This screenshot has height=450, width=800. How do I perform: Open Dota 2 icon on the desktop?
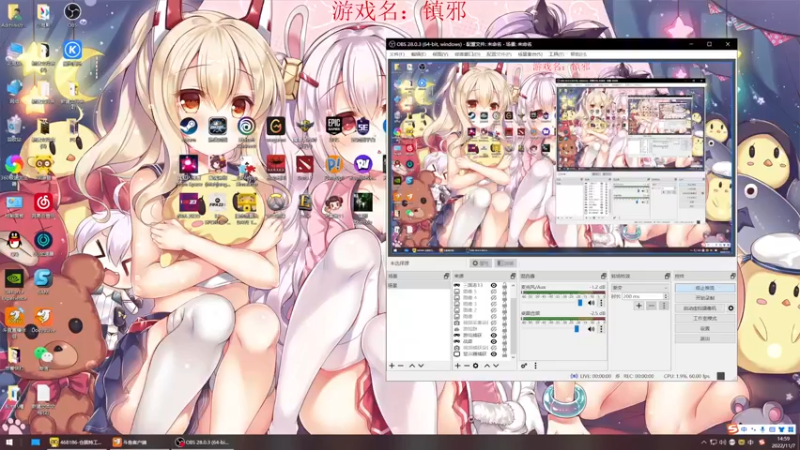pos(305,167)
